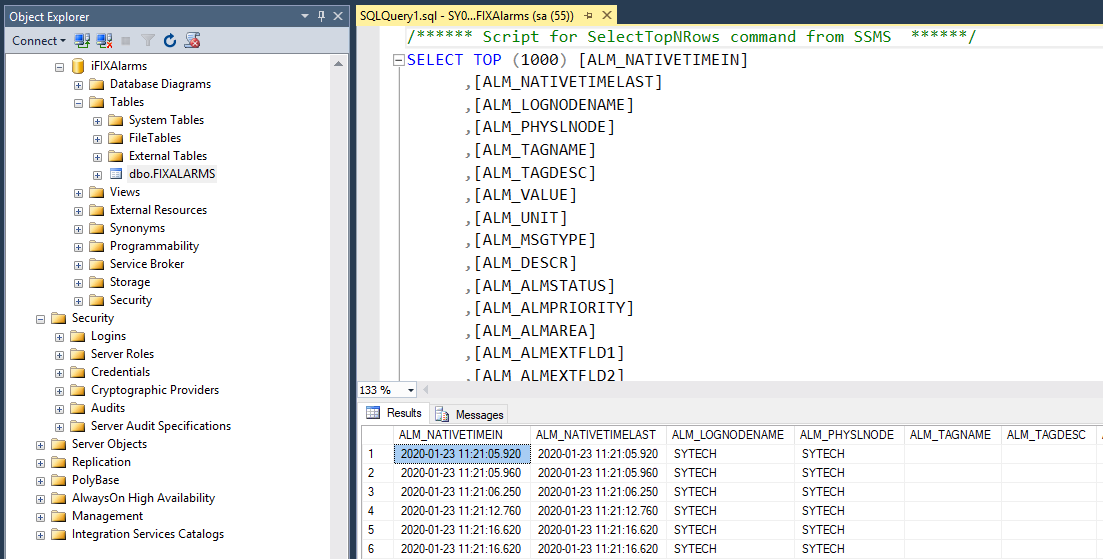Viewport: 1103px width, 559px height.
Task: Switch to the Results tab
Action: pos(394,413)
